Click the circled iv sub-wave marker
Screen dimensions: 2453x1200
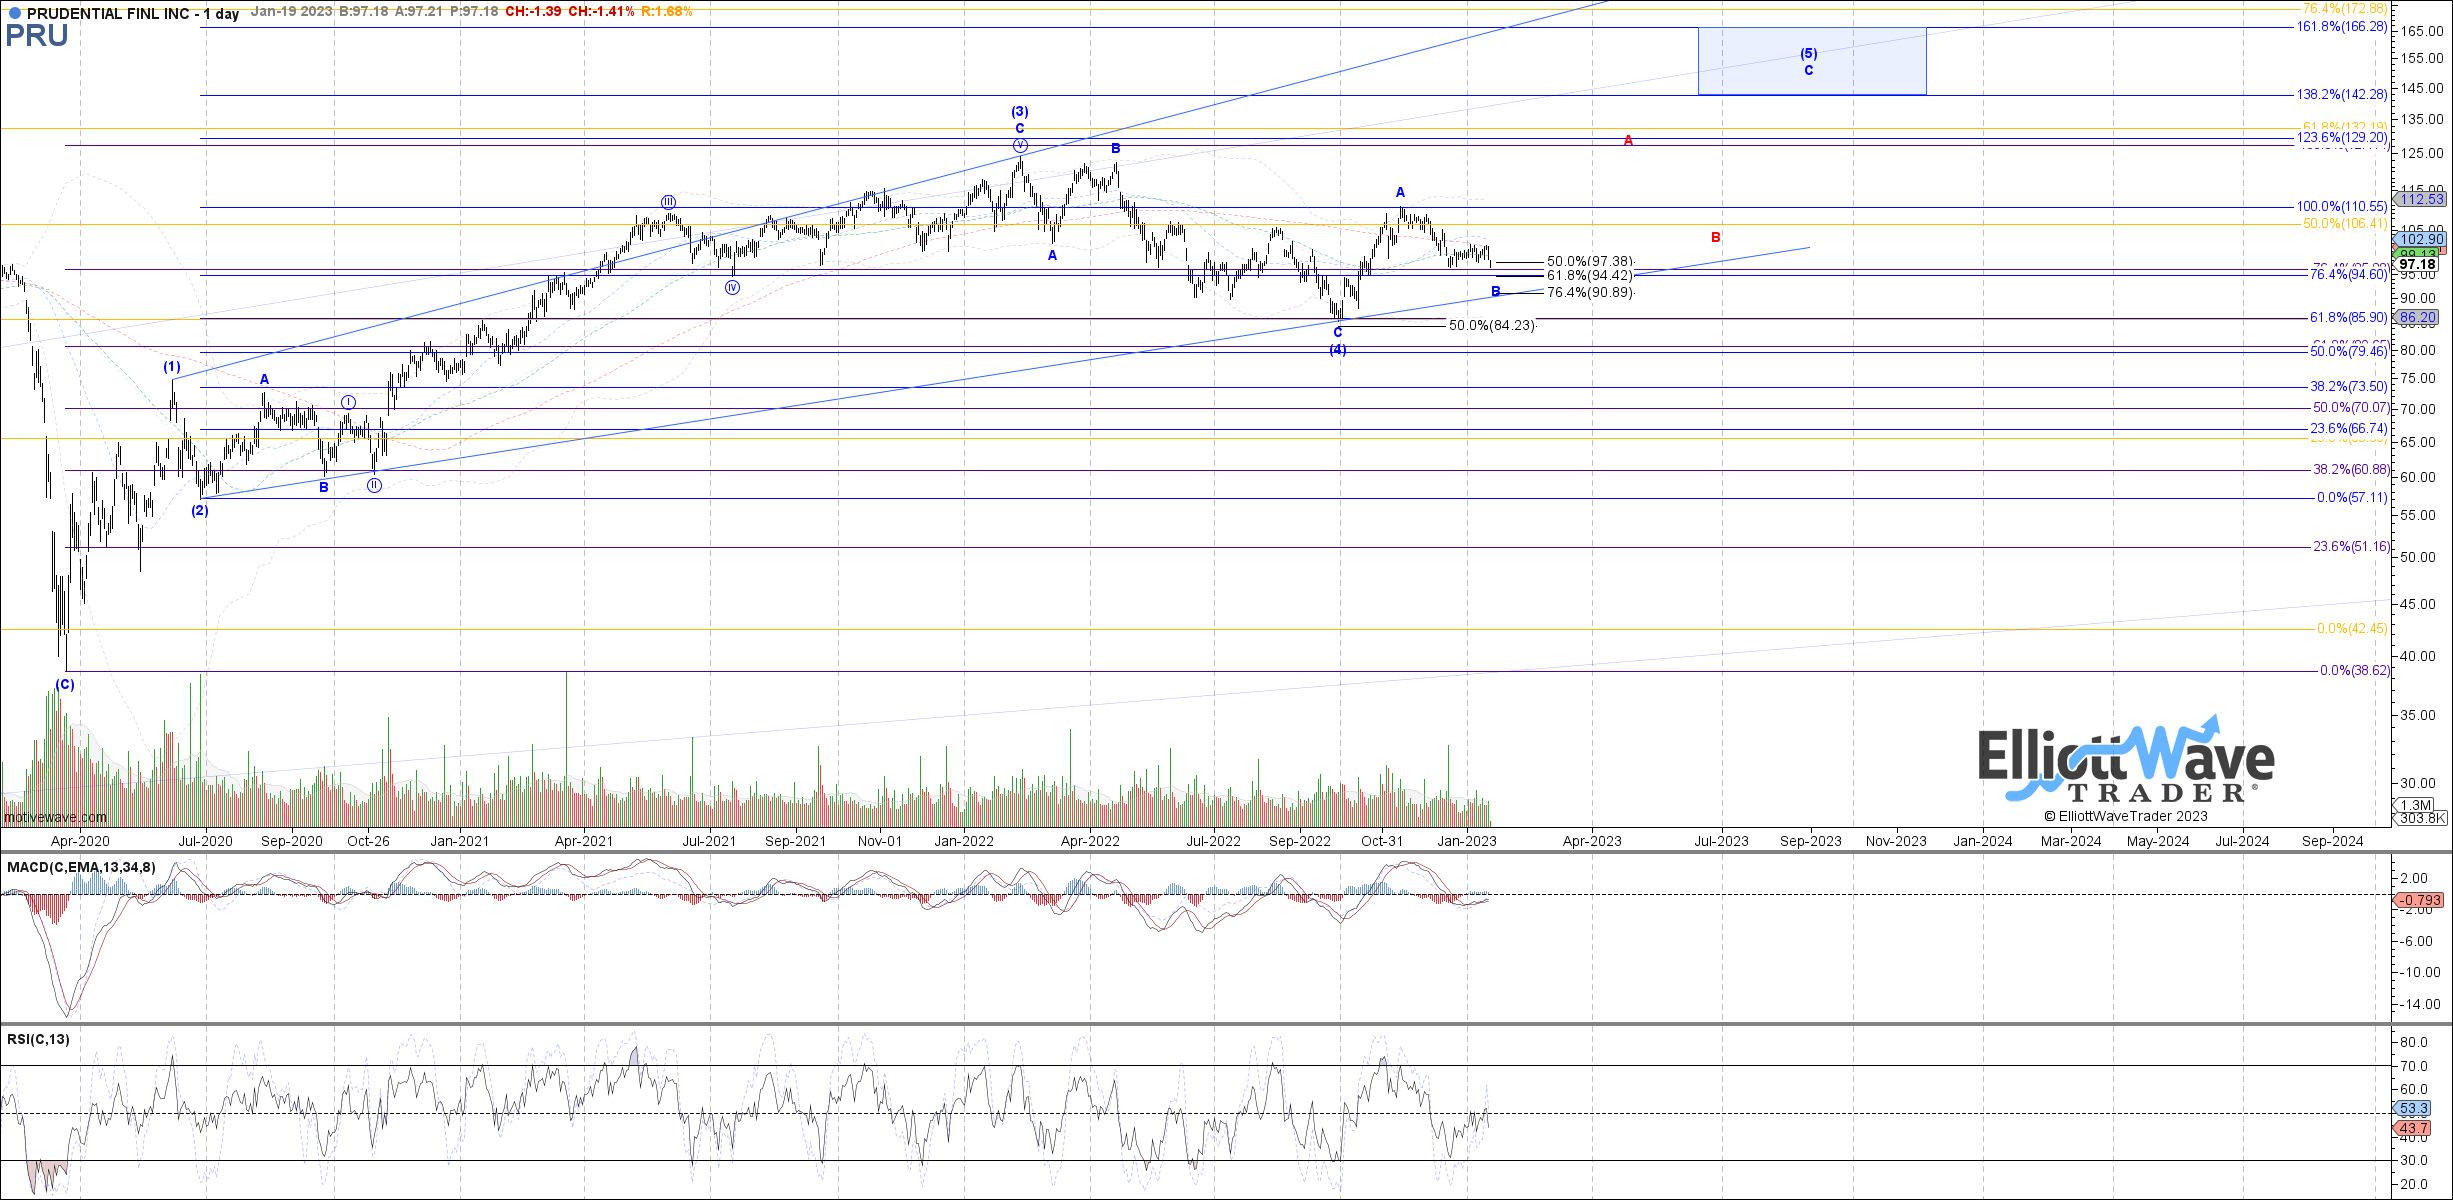coord(732,288)
